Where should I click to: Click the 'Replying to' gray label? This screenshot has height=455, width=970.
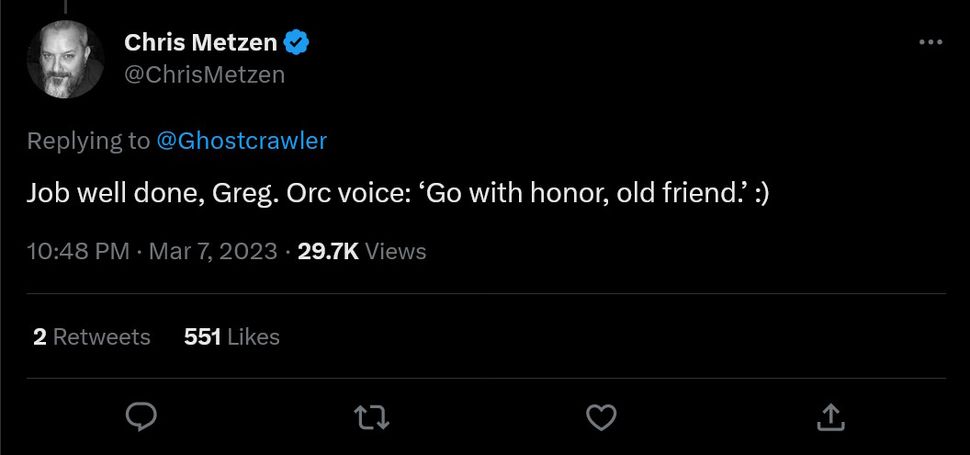click(x=88, y=141)
